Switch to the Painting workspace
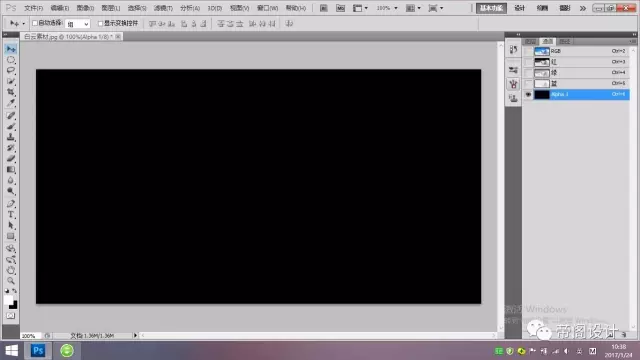The image size is (640, 360). tap(542, 8)
